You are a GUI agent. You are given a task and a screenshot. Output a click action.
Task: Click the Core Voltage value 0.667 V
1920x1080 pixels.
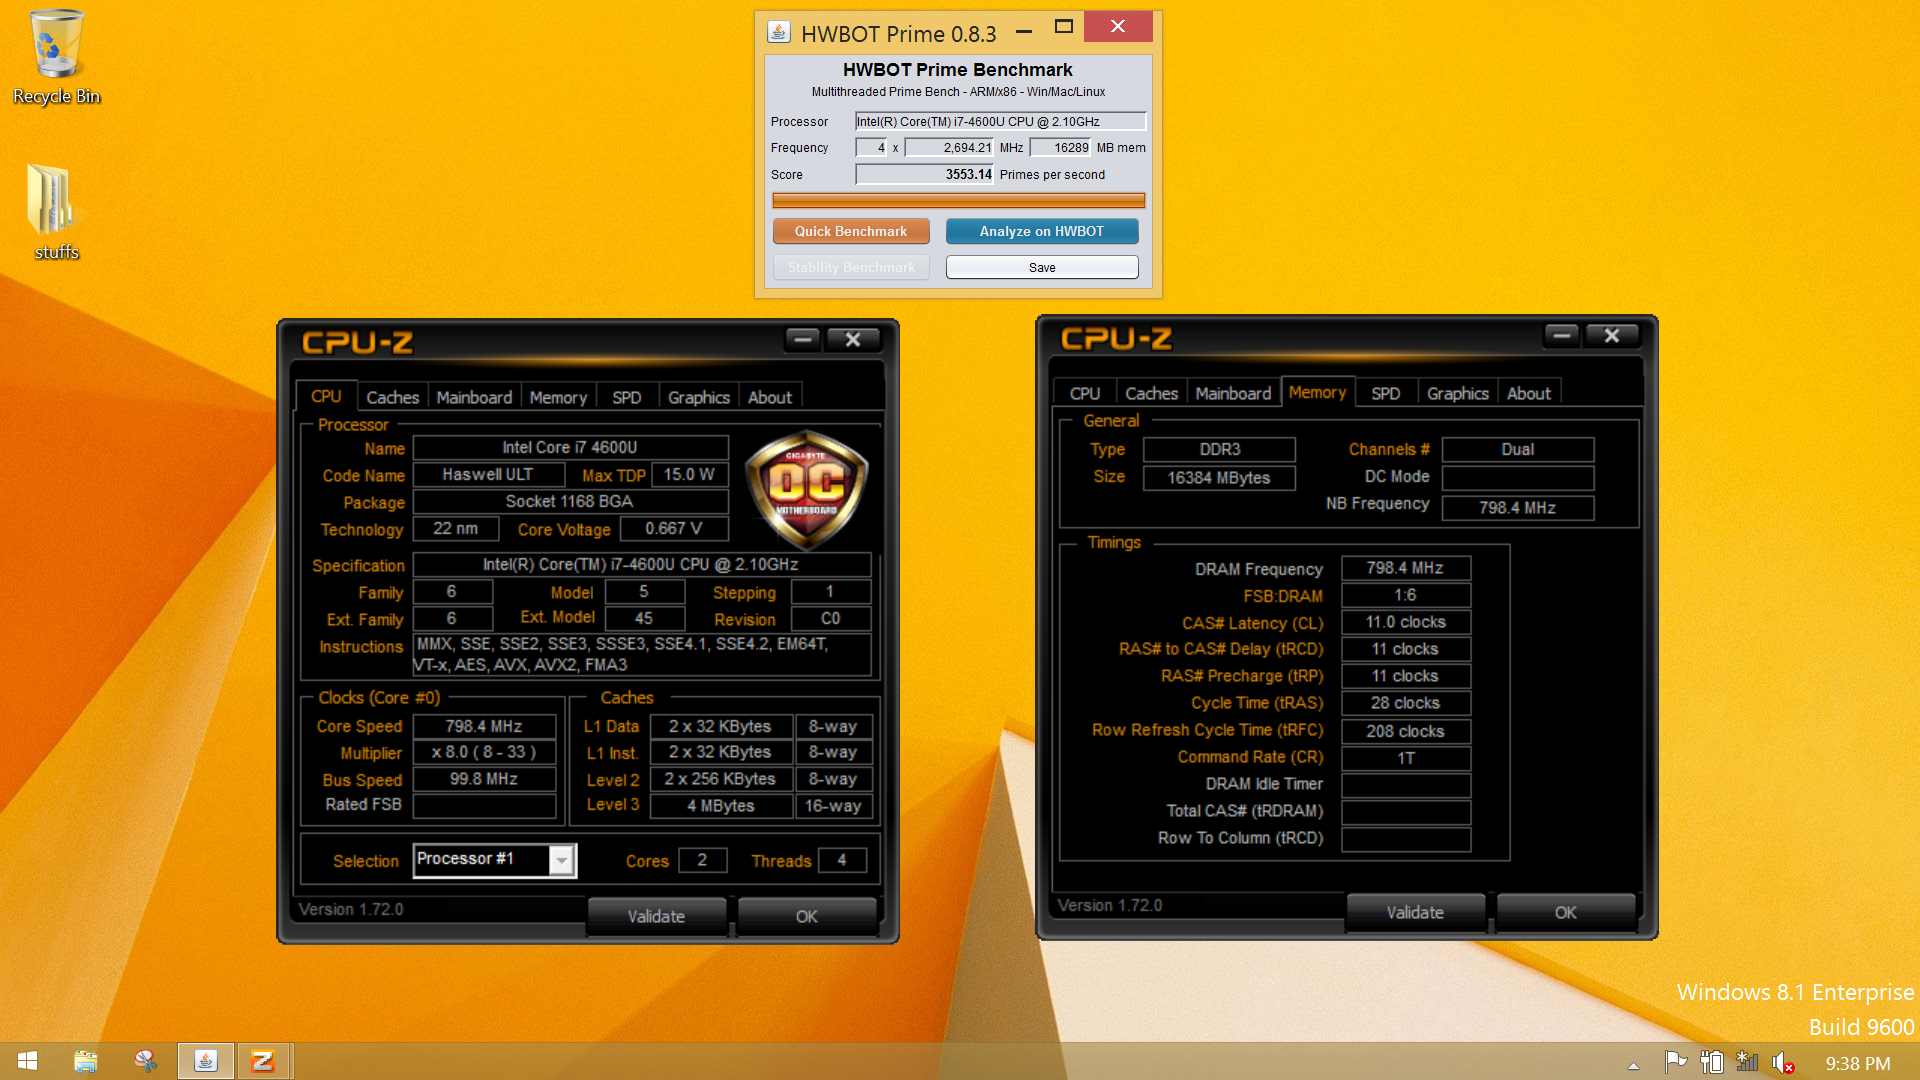pyautogui.click(x=673, y=528)
